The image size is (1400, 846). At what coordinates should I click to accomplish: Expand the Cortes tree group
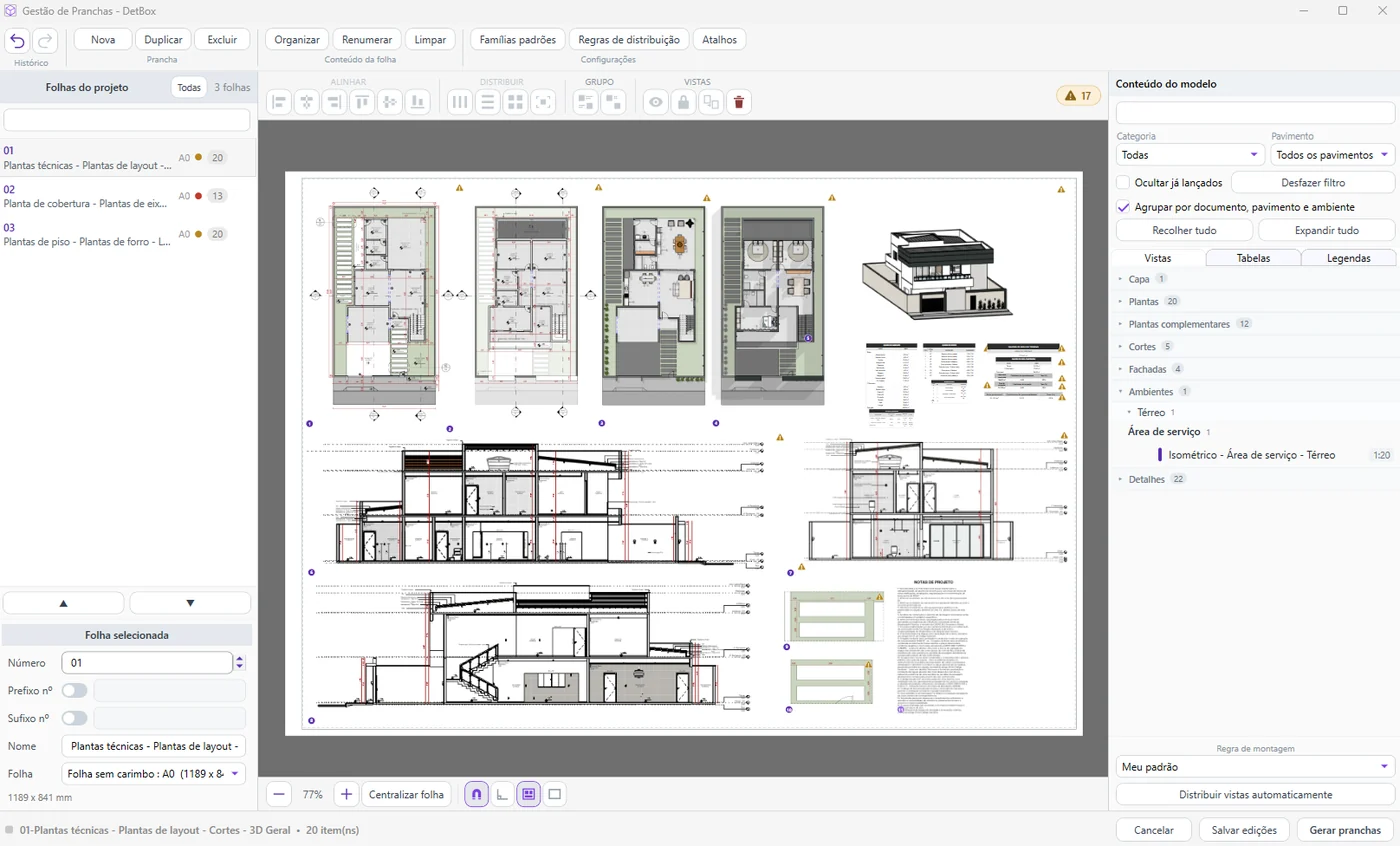click(x=1121, y=347)
